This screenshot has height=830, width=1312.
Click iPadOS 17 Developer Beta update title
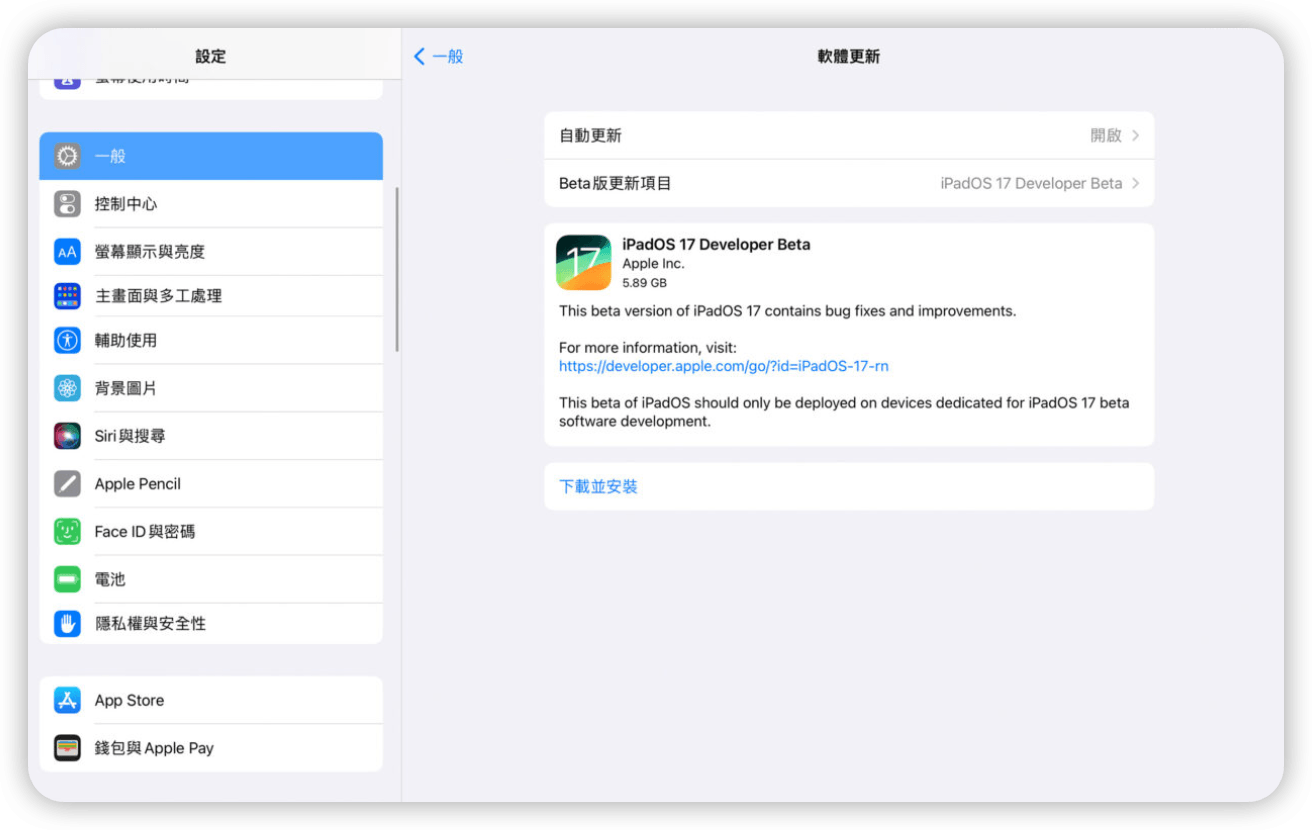tap(716, 244)
